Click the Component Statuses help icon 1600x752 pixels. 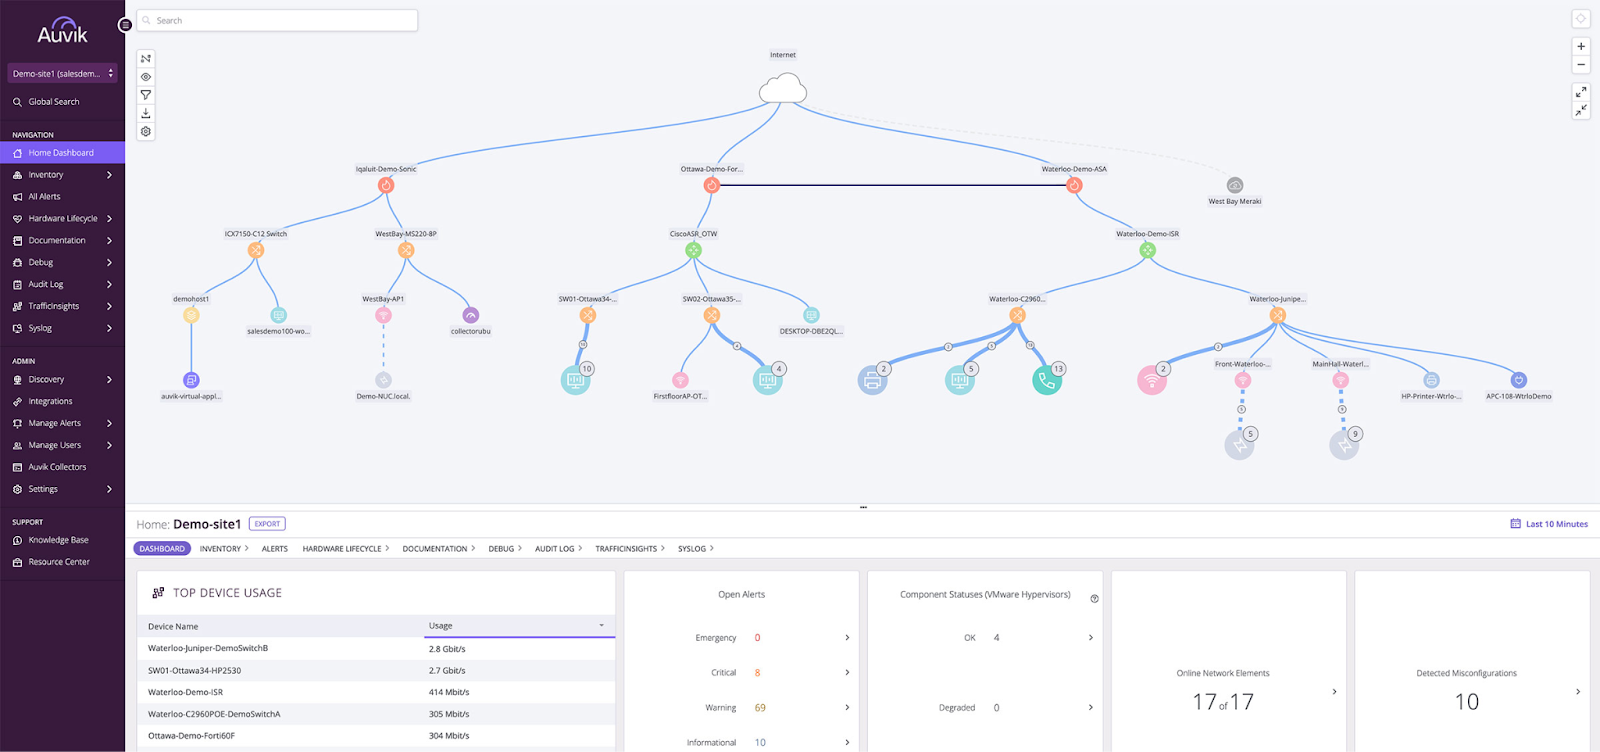tap(1094, 599)
